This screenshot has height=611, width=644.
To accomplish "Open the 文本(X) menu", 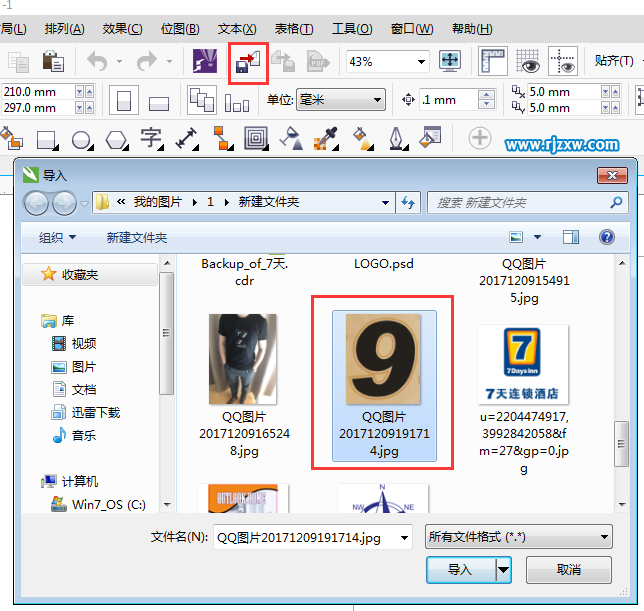I will [x=237, y=29].
